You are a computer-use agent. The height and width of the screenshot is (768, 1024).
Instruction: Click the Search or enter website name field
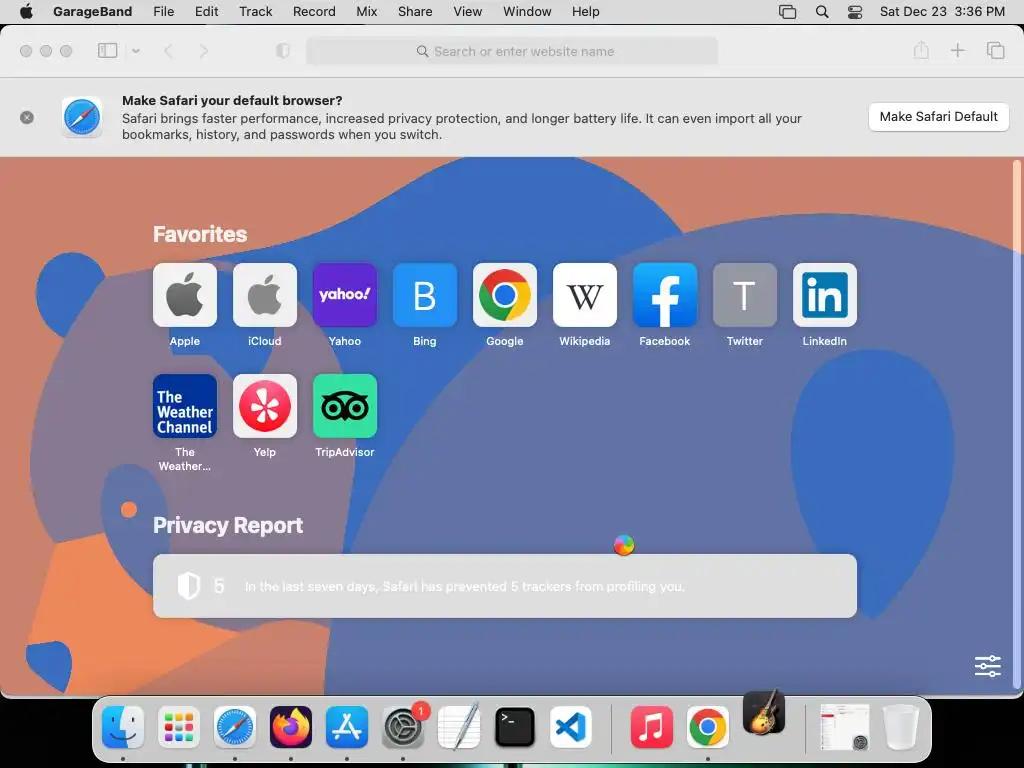pos(513,51)
